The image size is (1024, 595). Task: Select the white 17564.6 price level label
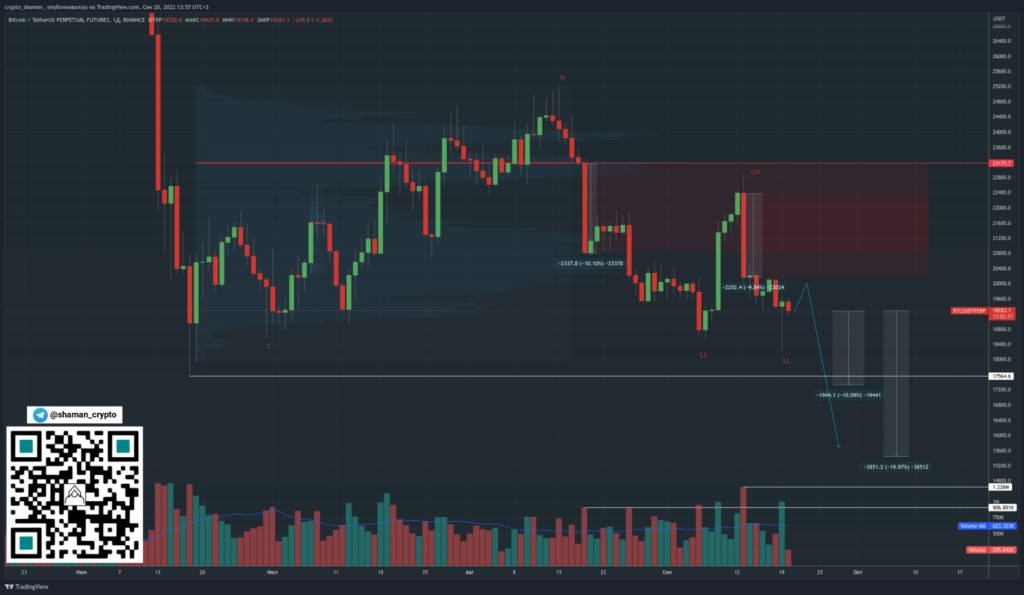1001,376
